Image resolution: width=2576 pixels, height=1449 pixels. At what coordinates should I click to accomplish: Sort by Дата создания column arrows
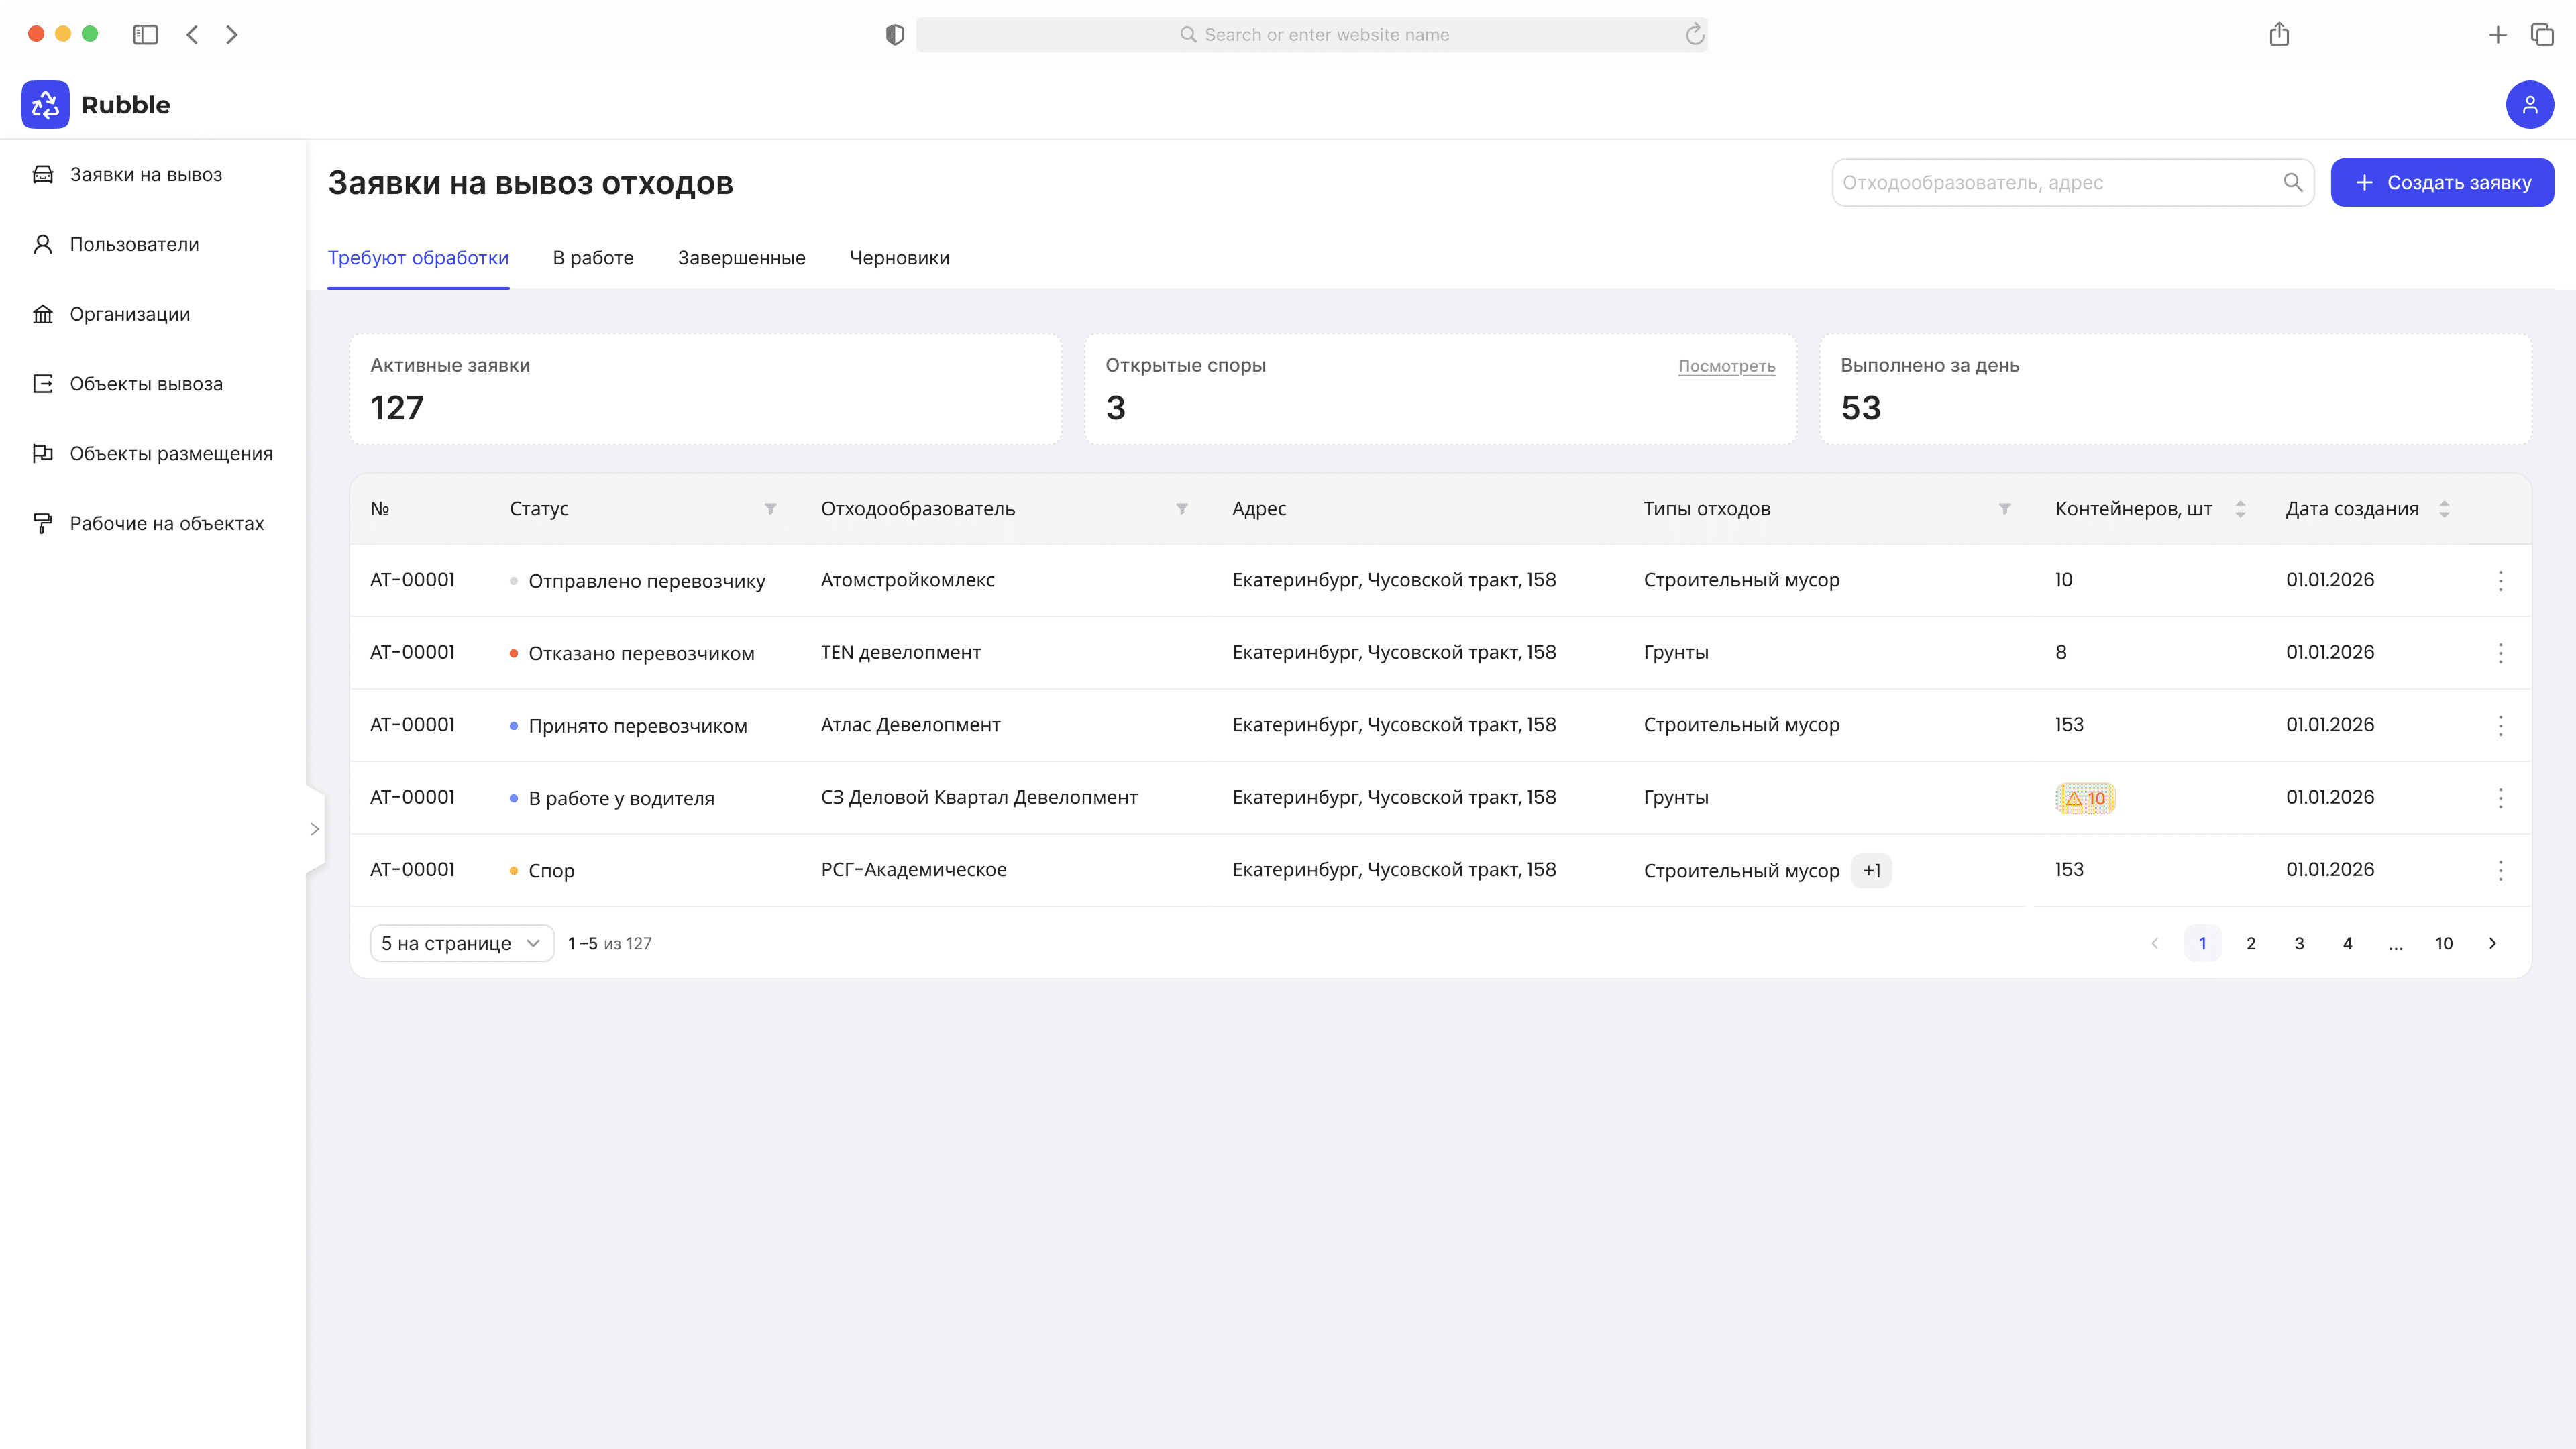pyautogui.click(x=2444, y=509)
